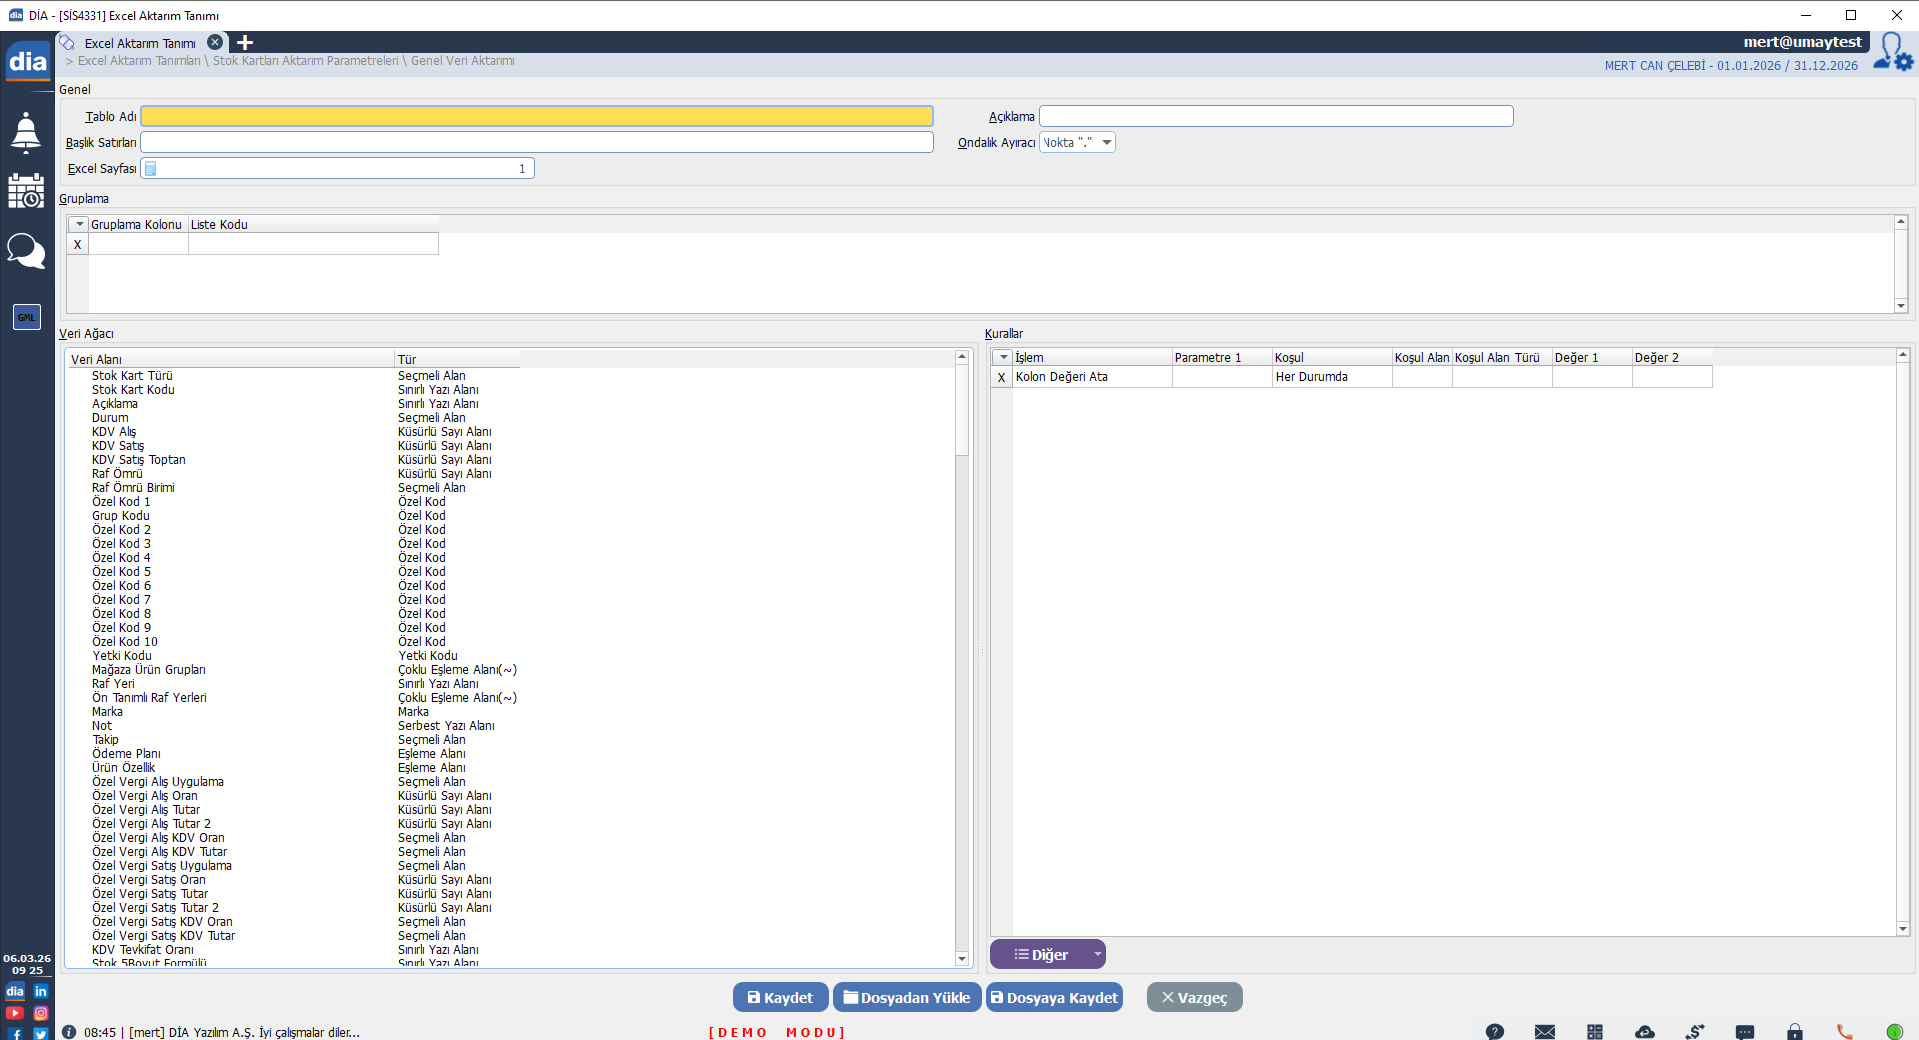
Task: Open notifications bell in left sidebar
Action: click(x=26, y=132)
